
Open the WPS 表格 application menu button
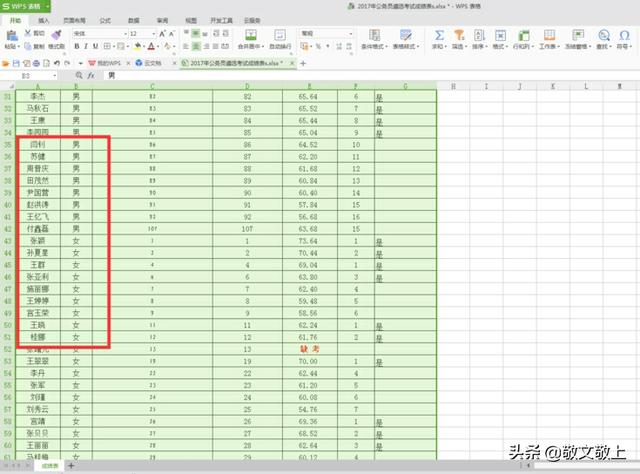[25, 7]
